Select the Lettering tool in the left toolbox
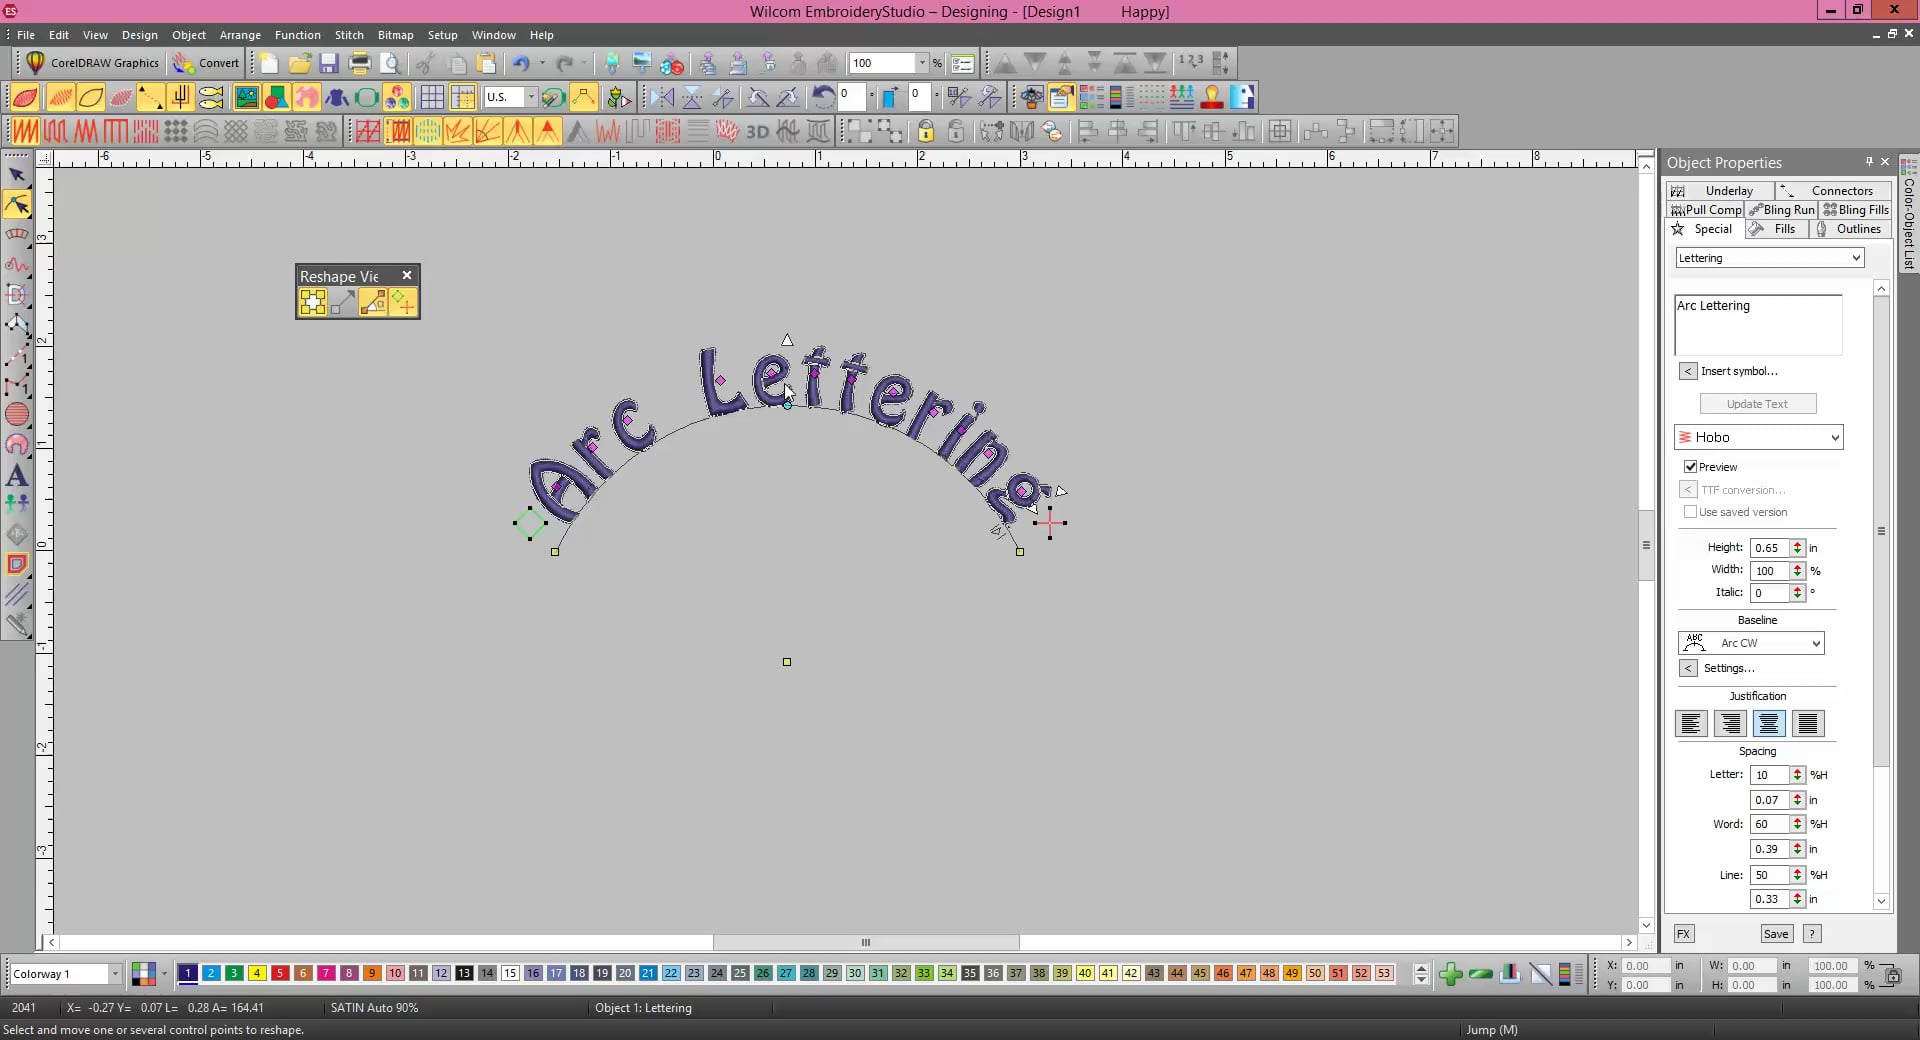Viewport: 1920px width, 1040px height. coord(18,476)
